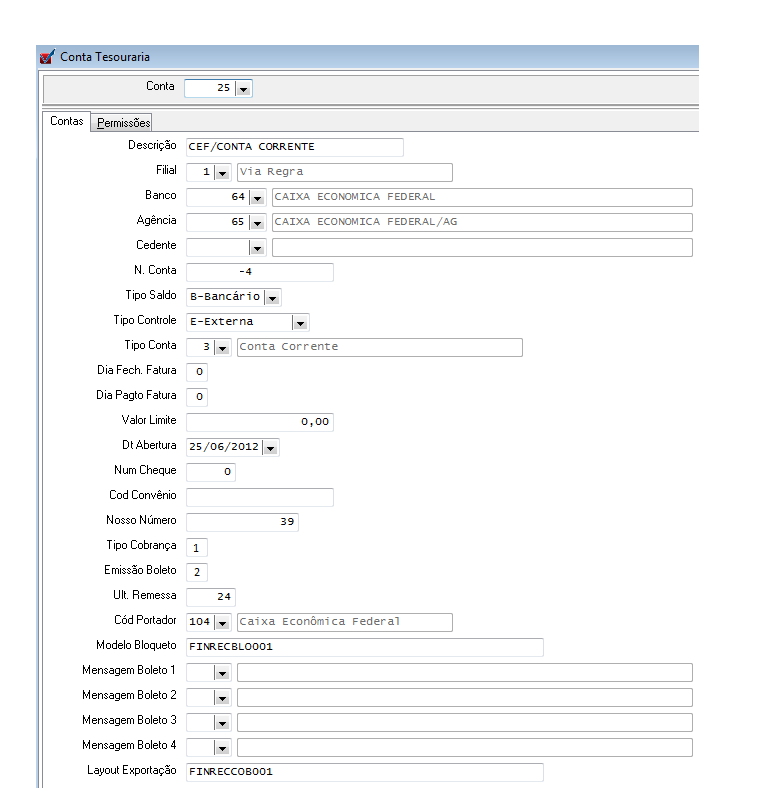The width and height of the screenshot is (767, 801).
Task: Open the Tipo Conta dropdown arrow
Action: click(222, 347)
